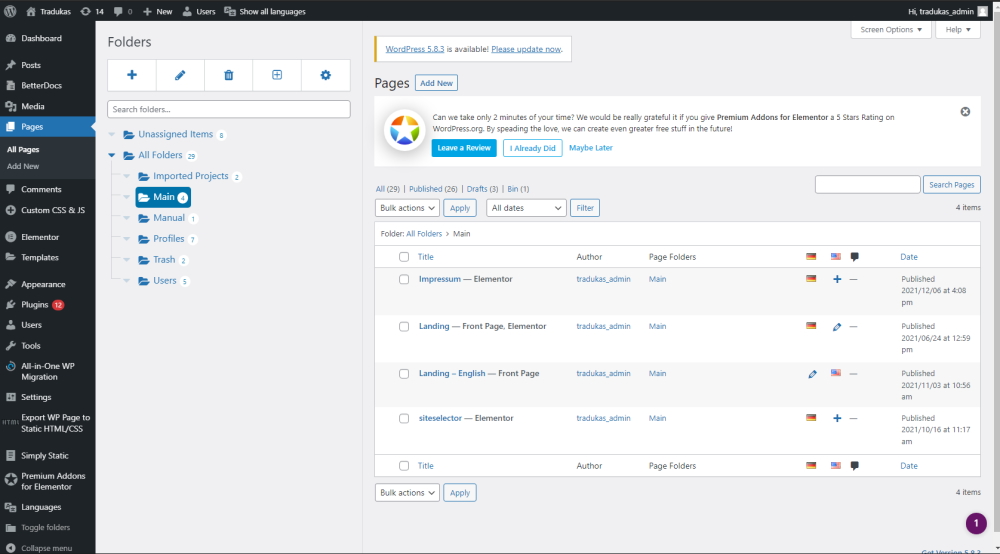Expand the Unassigned Items arrow

112,135
